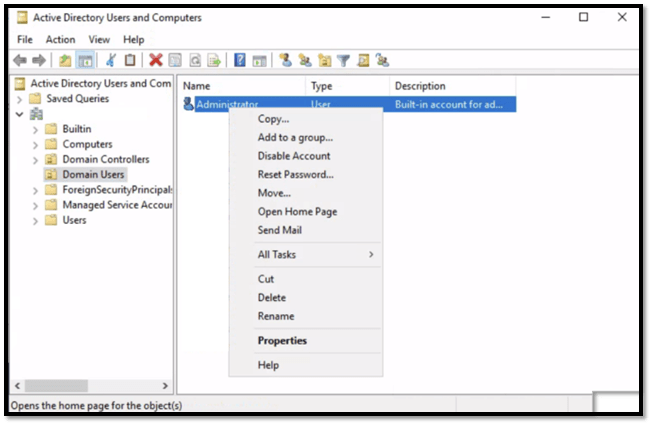Click the Find objects toolbar icon
The height and width of the screenshot is (424, 650).
click(x=364, y=61)
